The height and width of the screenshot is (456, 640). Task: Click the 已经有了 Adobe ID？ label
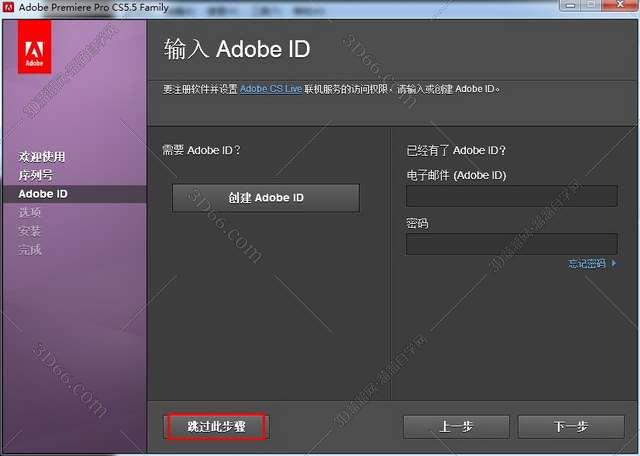click(x=456, y=151)
